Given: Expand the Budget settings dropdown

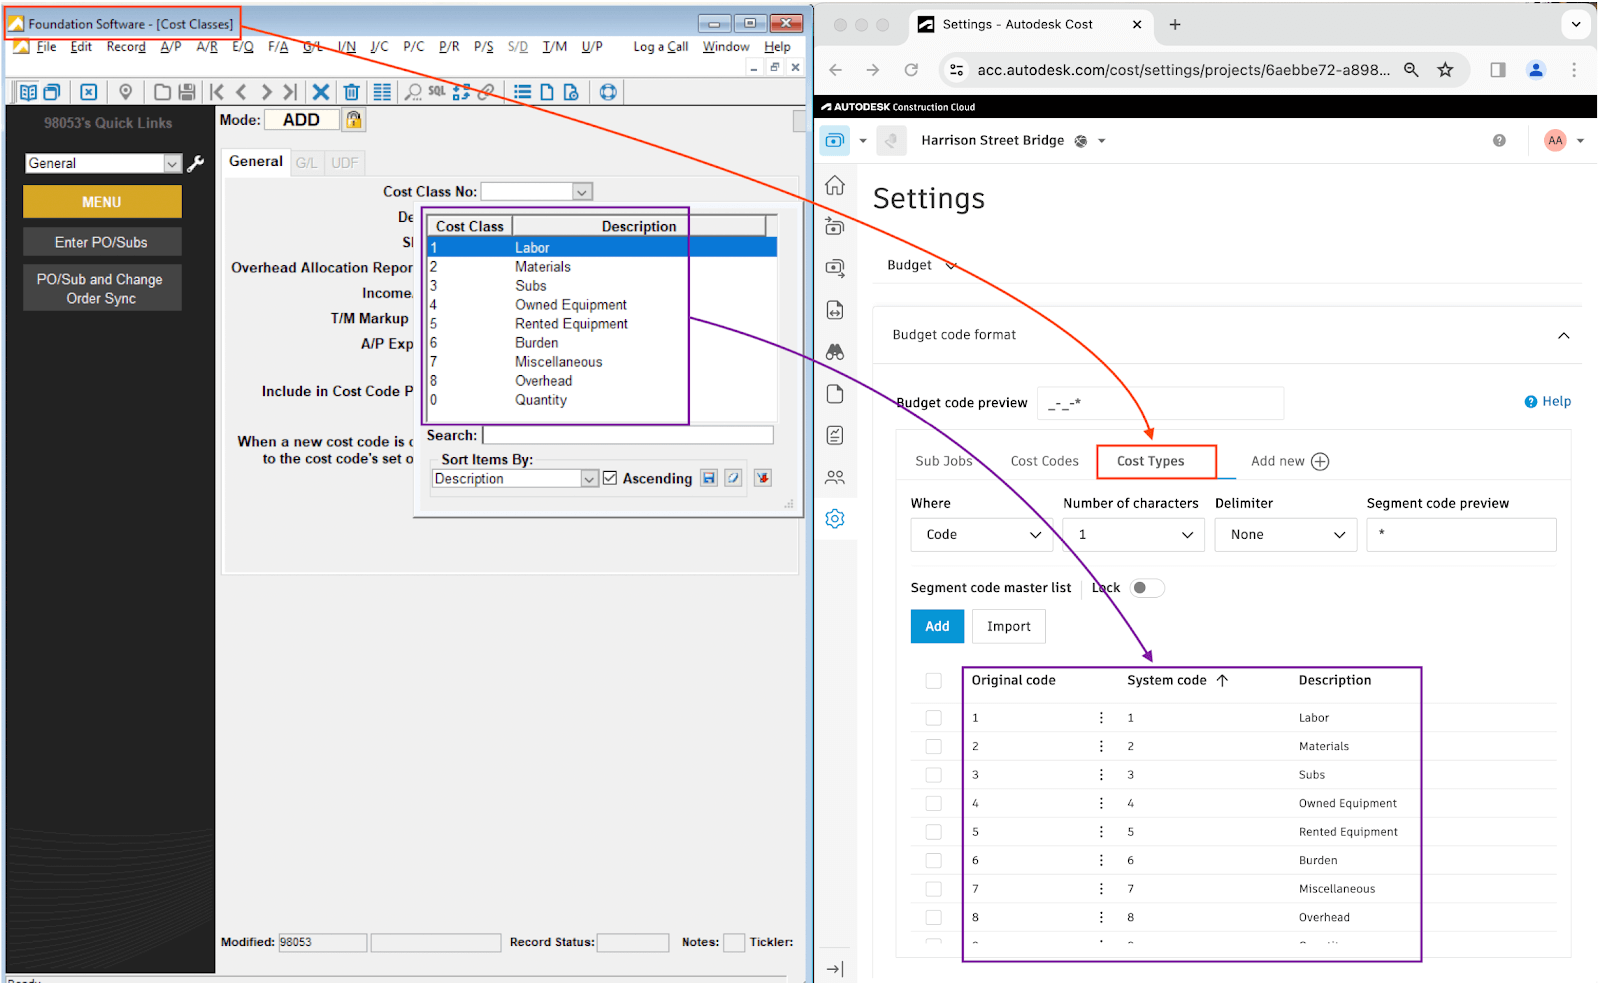Looking at the screenshot, I should click(x=921, y=265).
